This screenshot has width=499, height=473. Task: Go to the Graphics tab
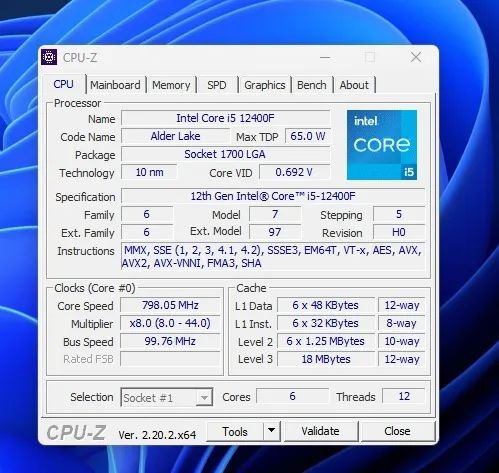pos(265,85)
